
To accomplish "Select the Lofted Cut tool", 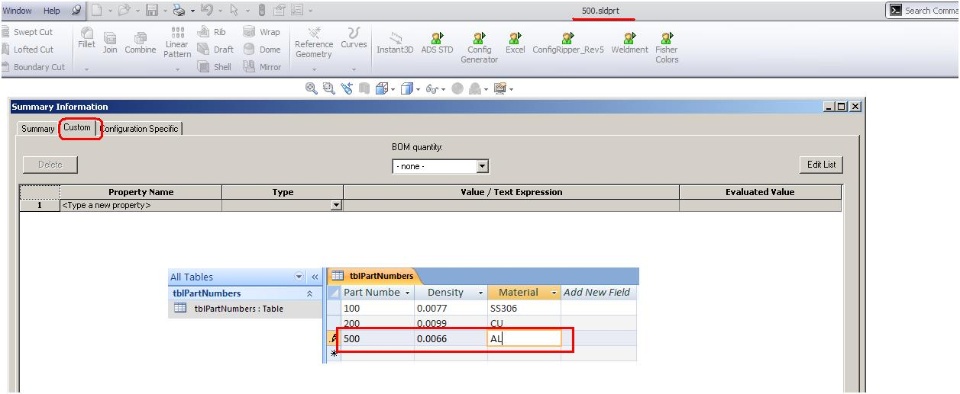I will point(28,50).
